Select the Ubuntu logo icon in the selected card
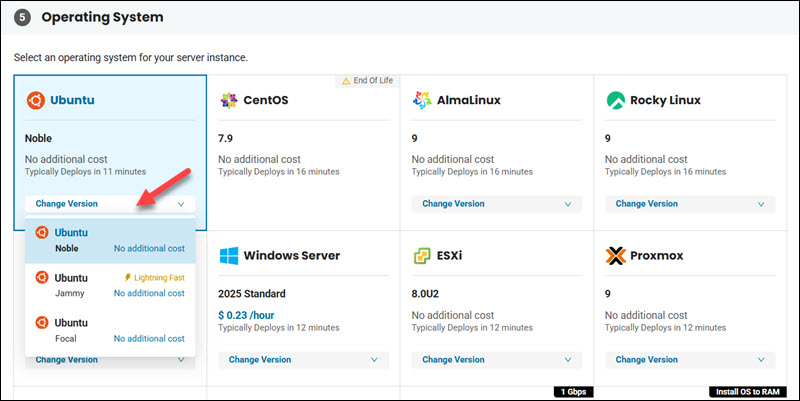This screenshot has height=401, width=800. [36, 100]
